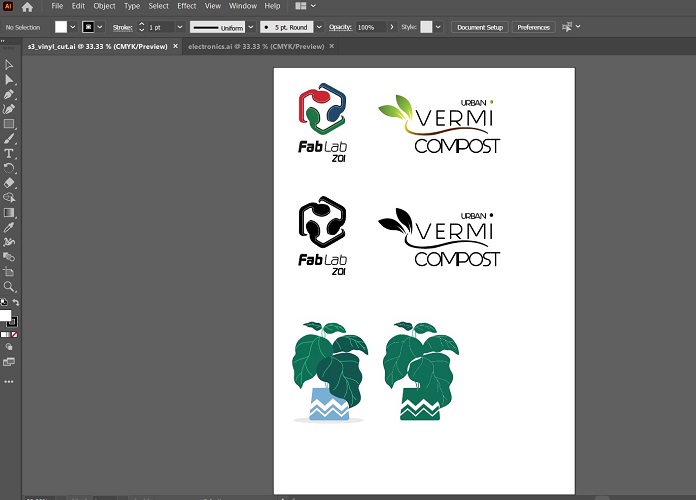Image resolution: width=696 pixels, height=500 pixels.
Task: Select the Pen tool
Action: [8, 94]
